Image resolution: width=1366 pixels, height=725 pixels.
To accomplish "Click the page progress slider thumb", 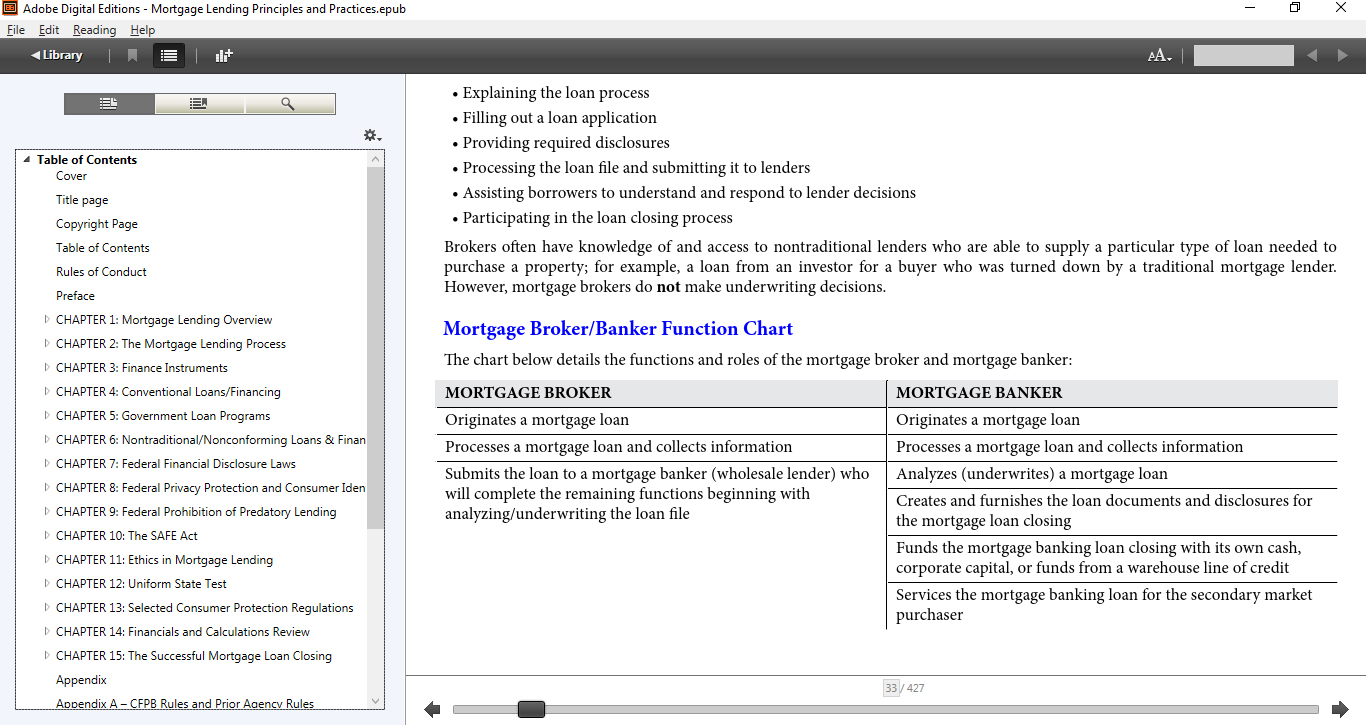I will (x=531, y=710).
